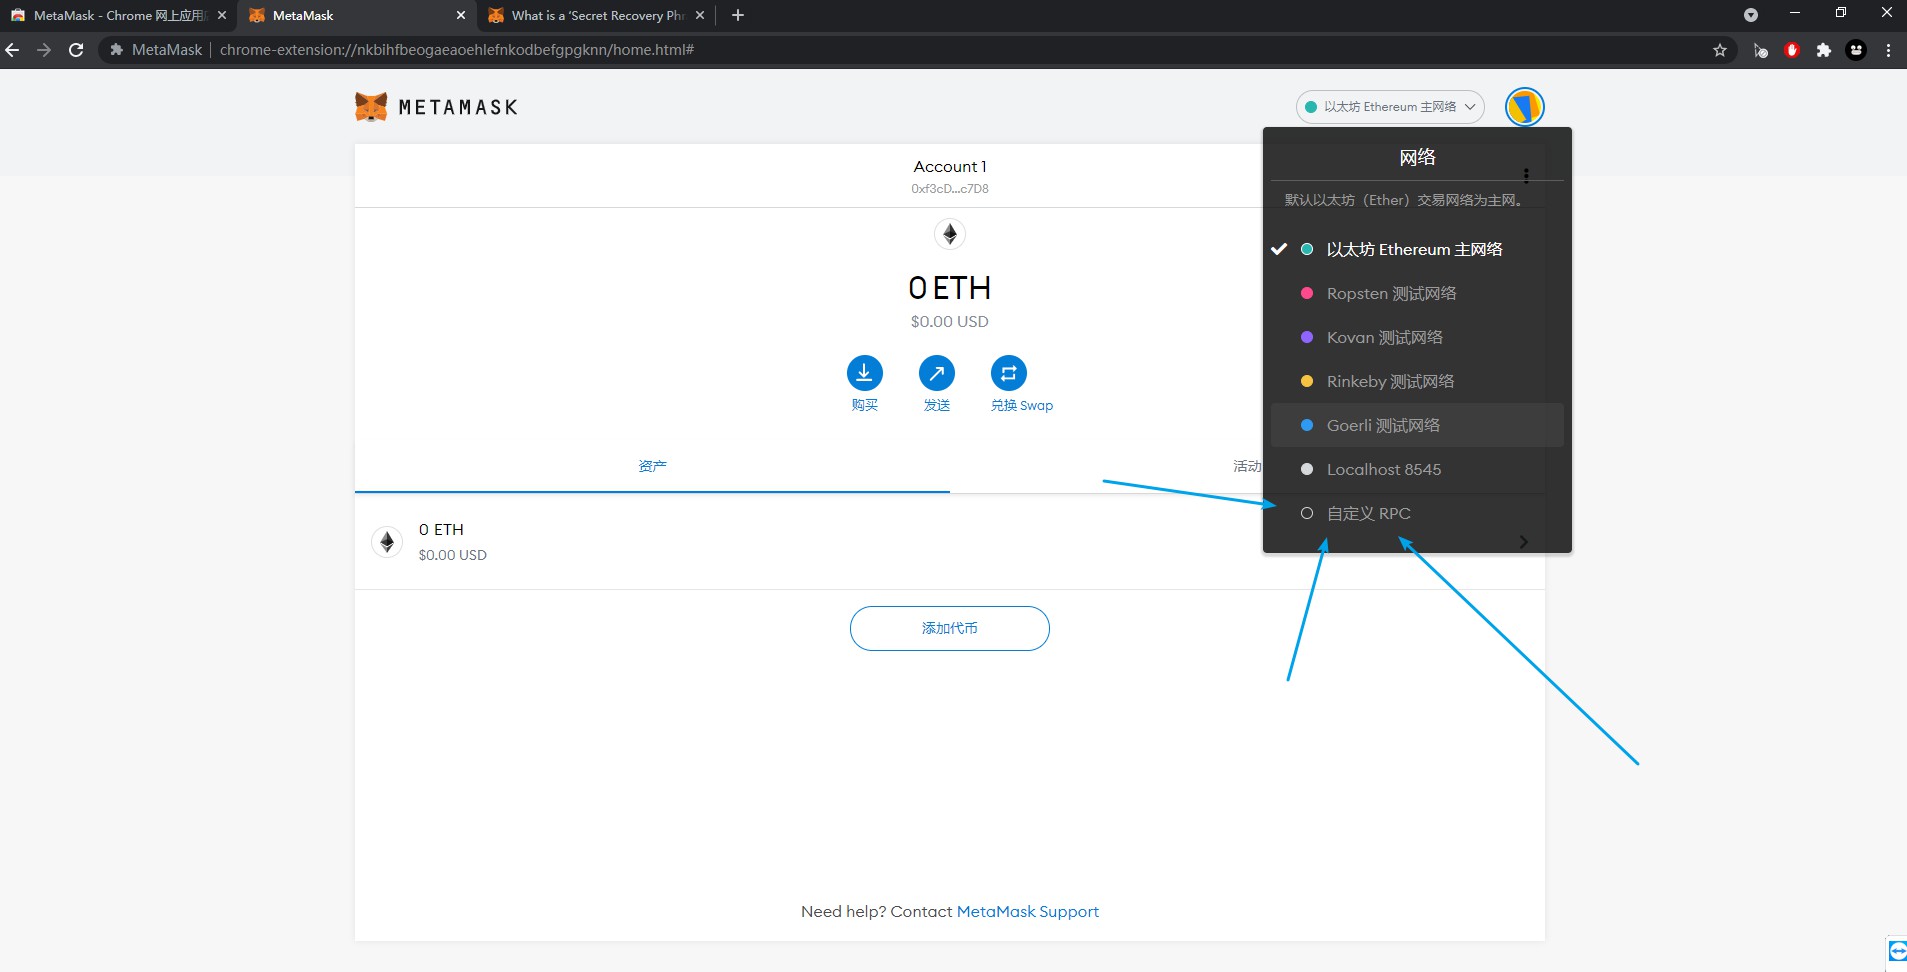Click the 添加代币 button
1907x972 pixels.
[x=950, y=628]
